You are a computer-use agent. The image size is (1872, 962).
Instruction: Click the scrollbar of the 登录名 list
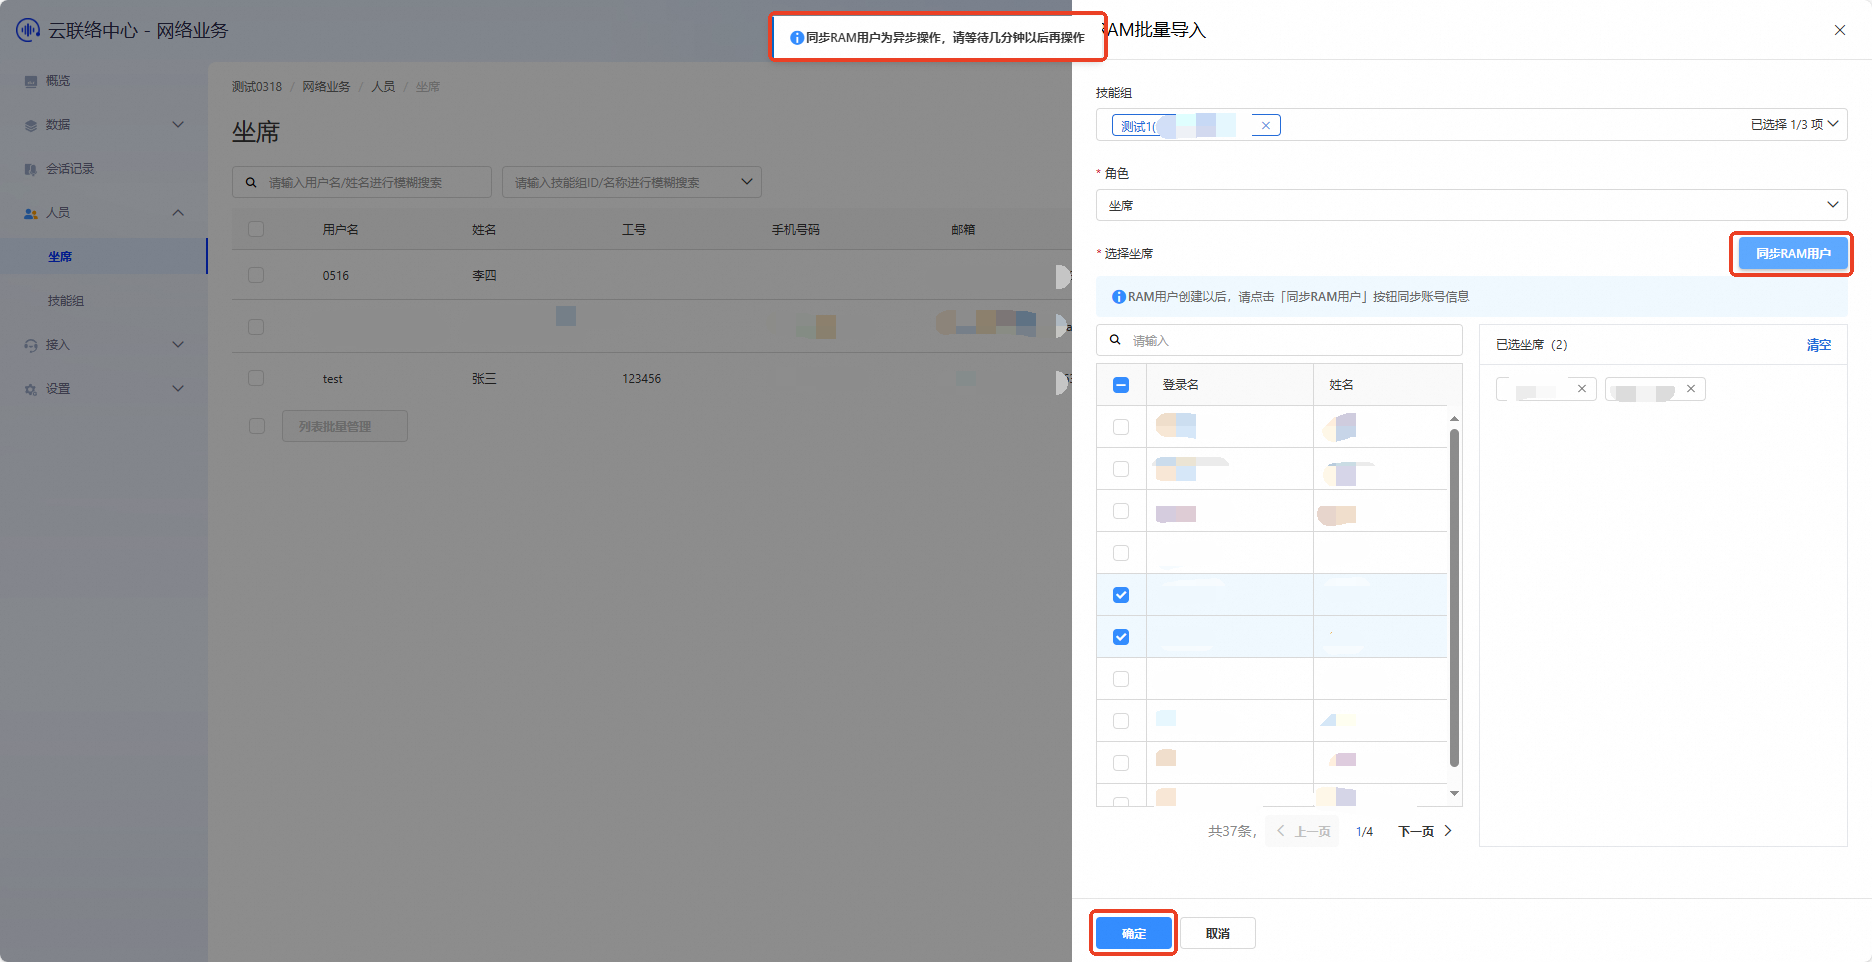coord(1454,598)
